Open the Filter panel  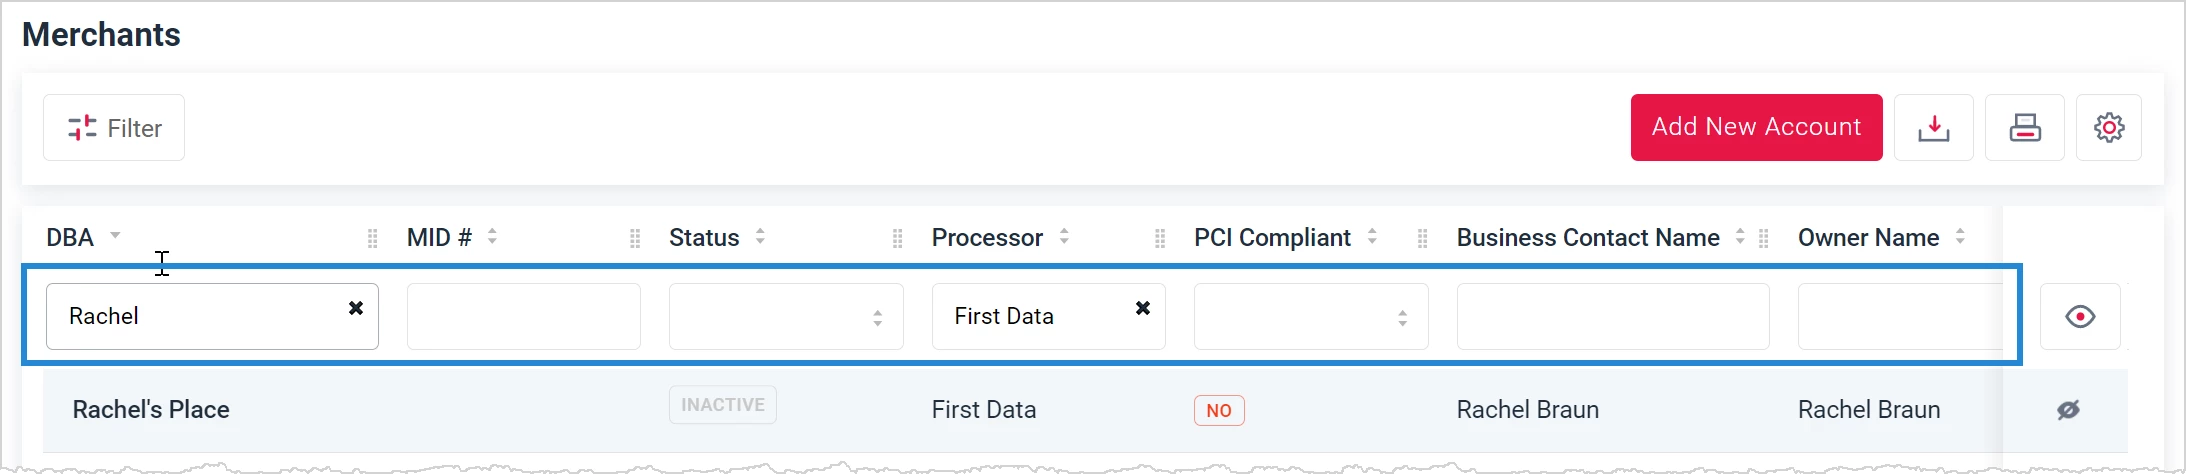tap(114, 128)
